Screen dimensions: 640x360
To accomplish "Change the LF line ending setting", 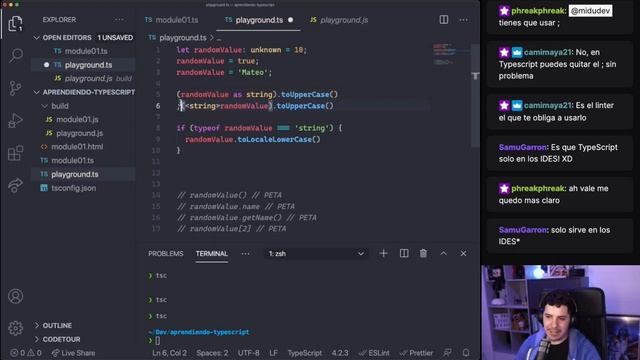I will (x=273, y=353).
